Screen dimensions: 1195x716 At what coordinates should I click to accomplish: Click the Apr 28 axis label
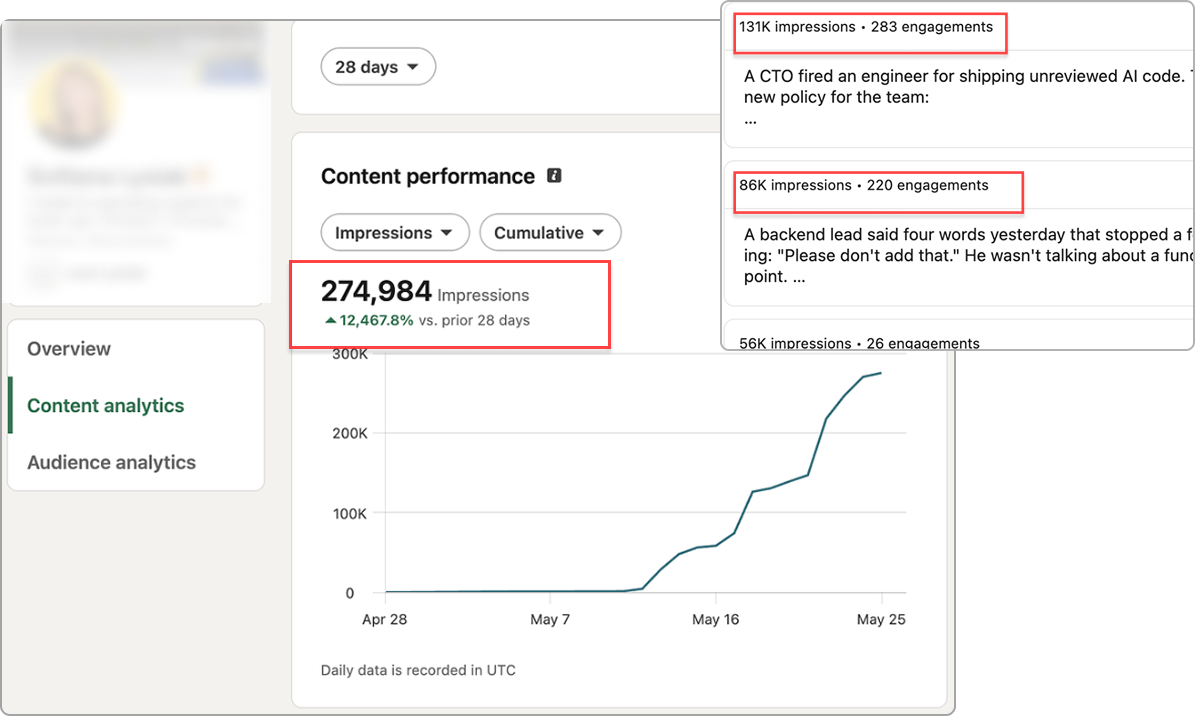[x=384, y=619]
